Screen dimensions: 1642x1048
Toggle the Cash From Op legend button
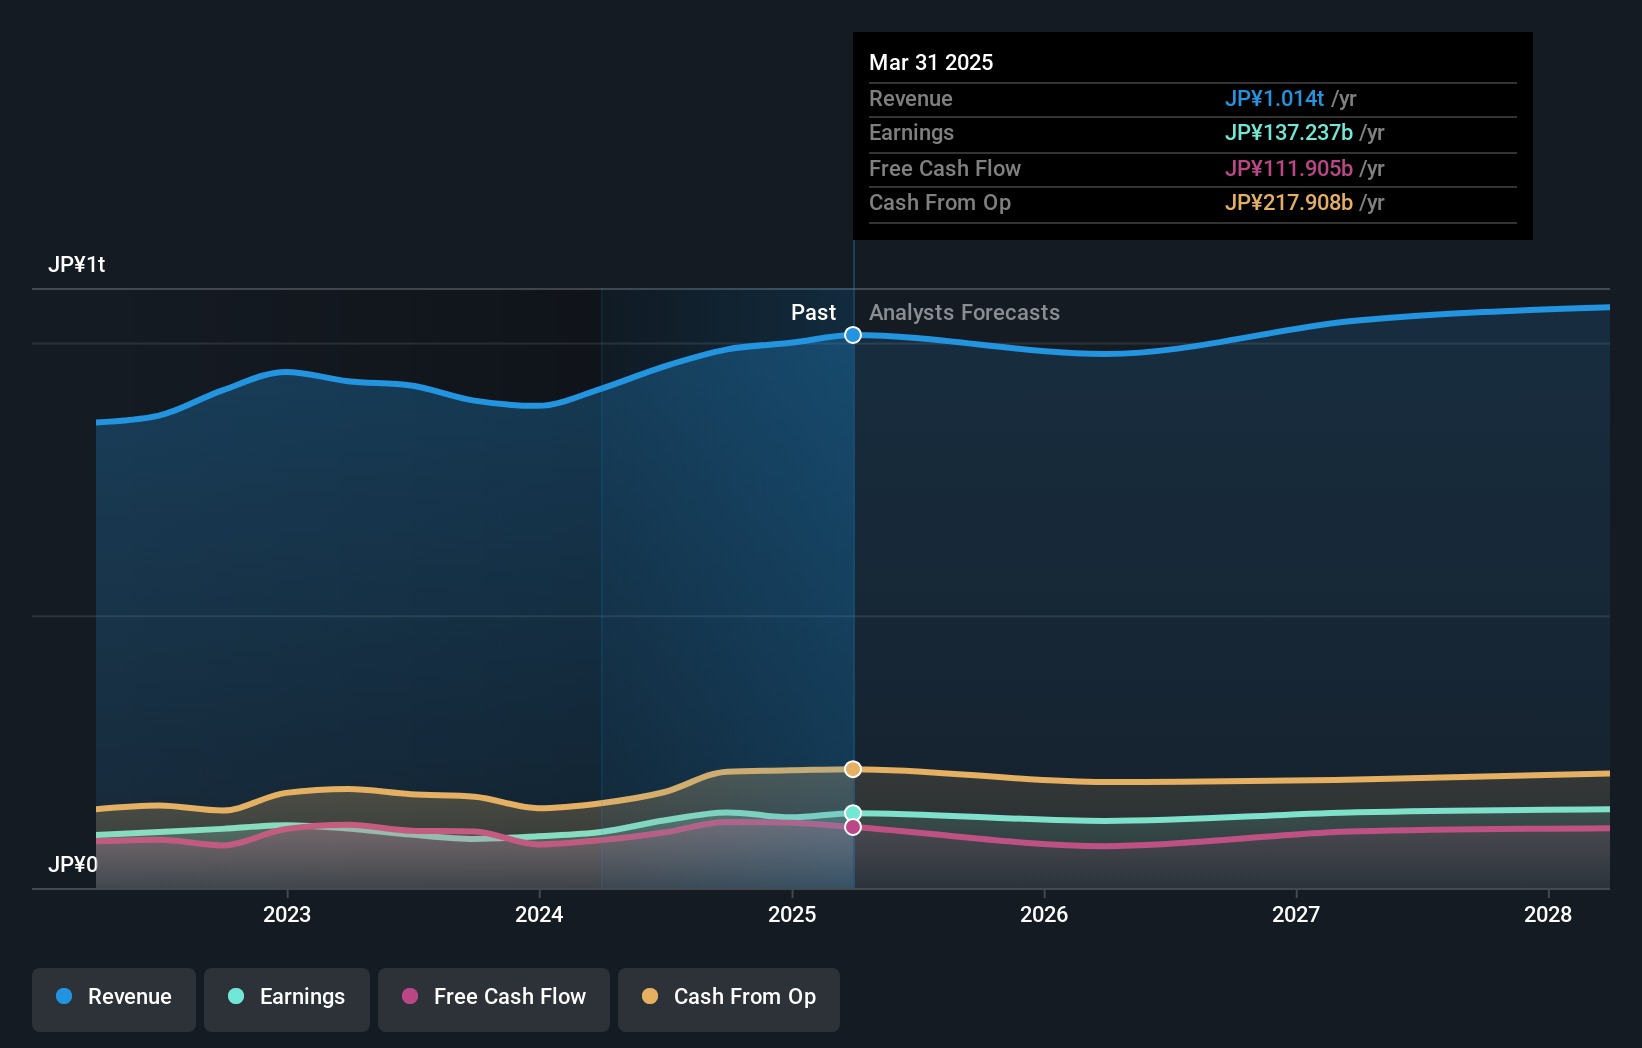pyautogui.click(x=729, y=999)
